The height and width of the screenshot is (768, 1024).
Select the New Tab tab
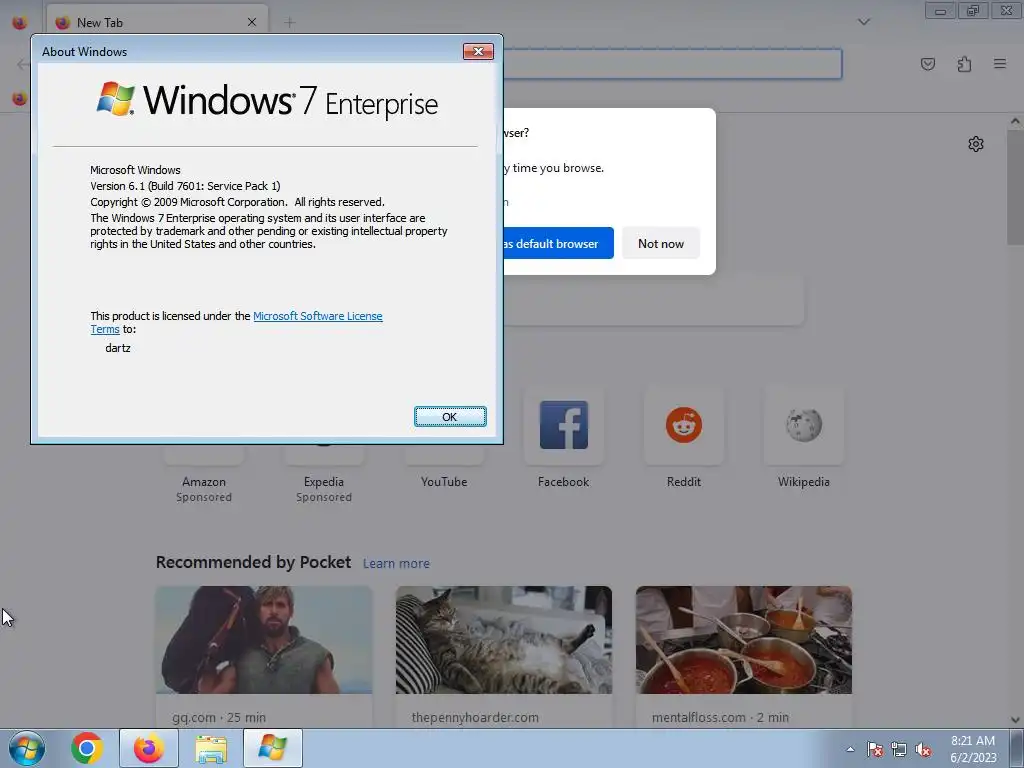pos(157,22)
